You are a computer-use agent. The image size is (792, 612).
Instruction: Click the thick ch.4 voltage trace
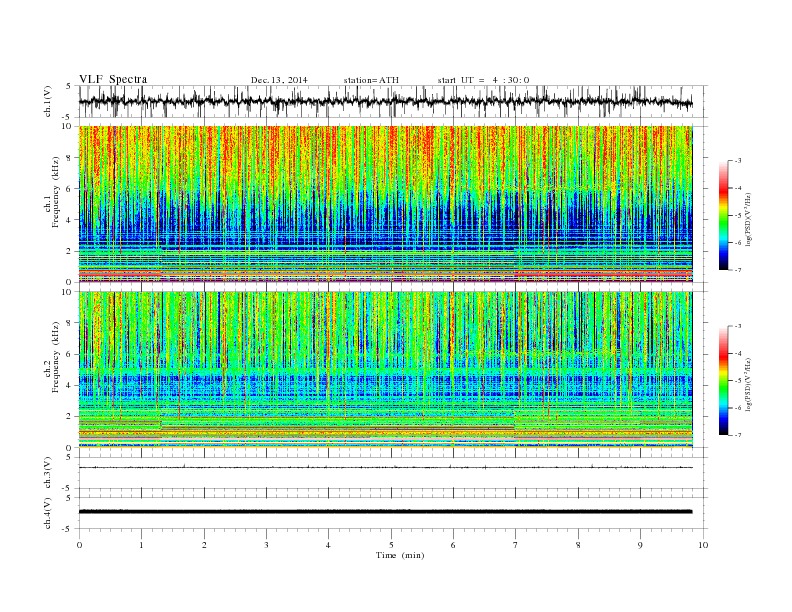click(x=385, y=512)
